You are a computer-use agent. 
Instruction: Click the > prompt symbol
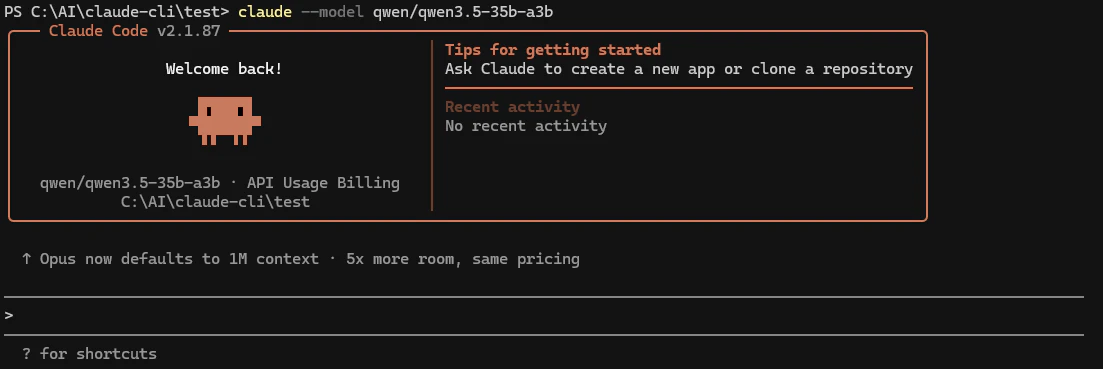pos(8,315)
